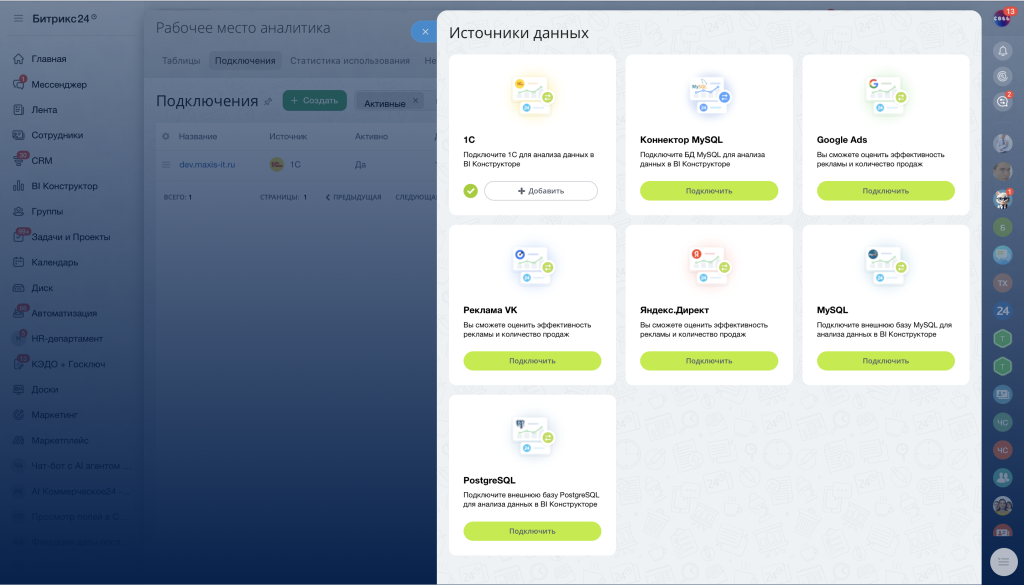Sort by Активно column header
This screenshot has width=1024, height=585.
[371, 136]
